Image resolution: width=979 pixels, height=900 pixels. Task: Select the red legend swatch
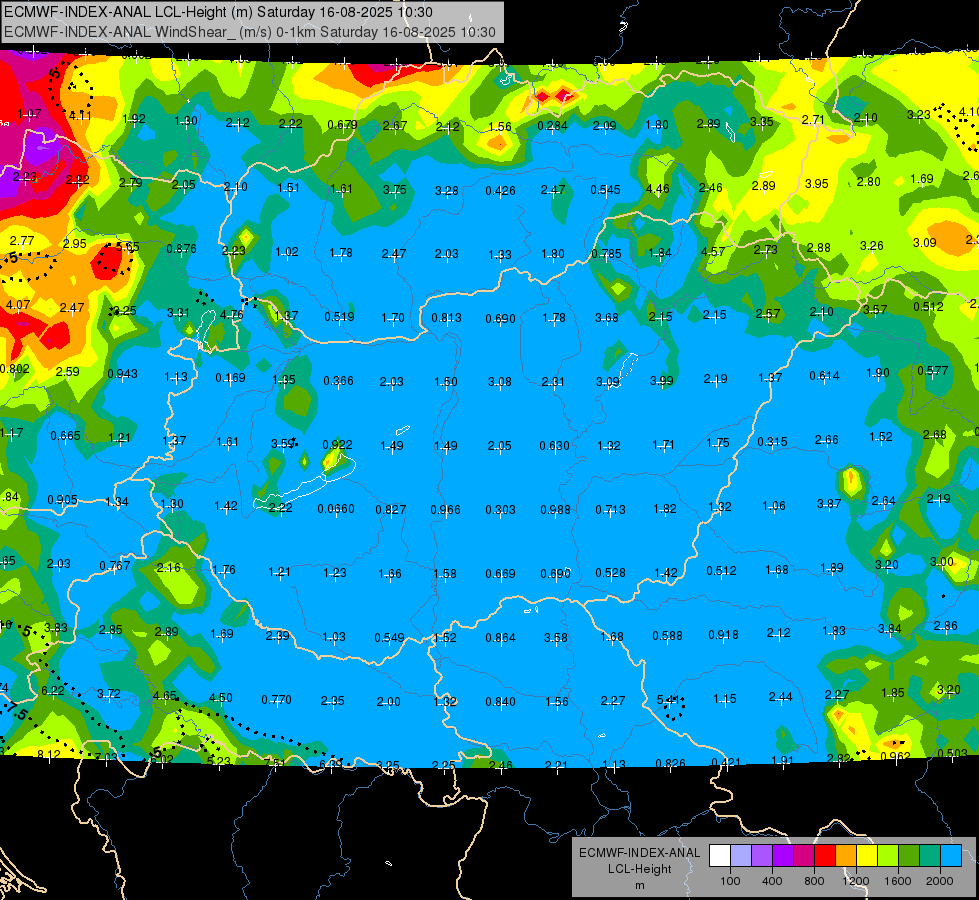[825, 855]
